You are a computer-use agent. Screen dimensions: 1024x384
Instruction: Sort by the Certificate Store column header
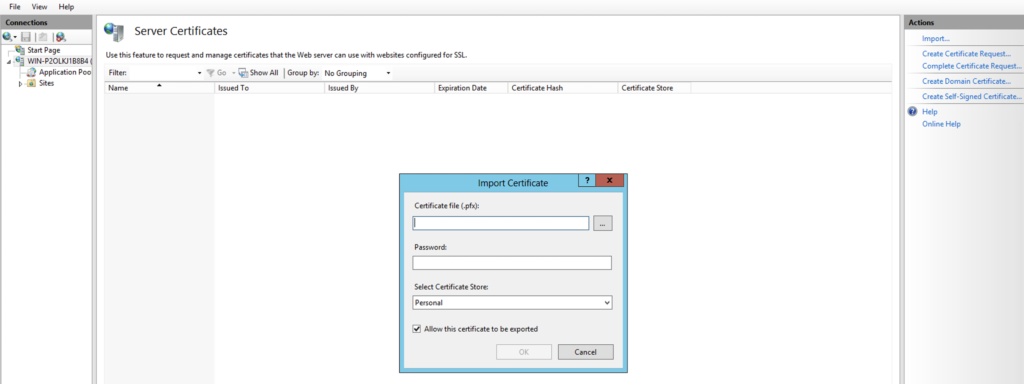tap(654, 88)
